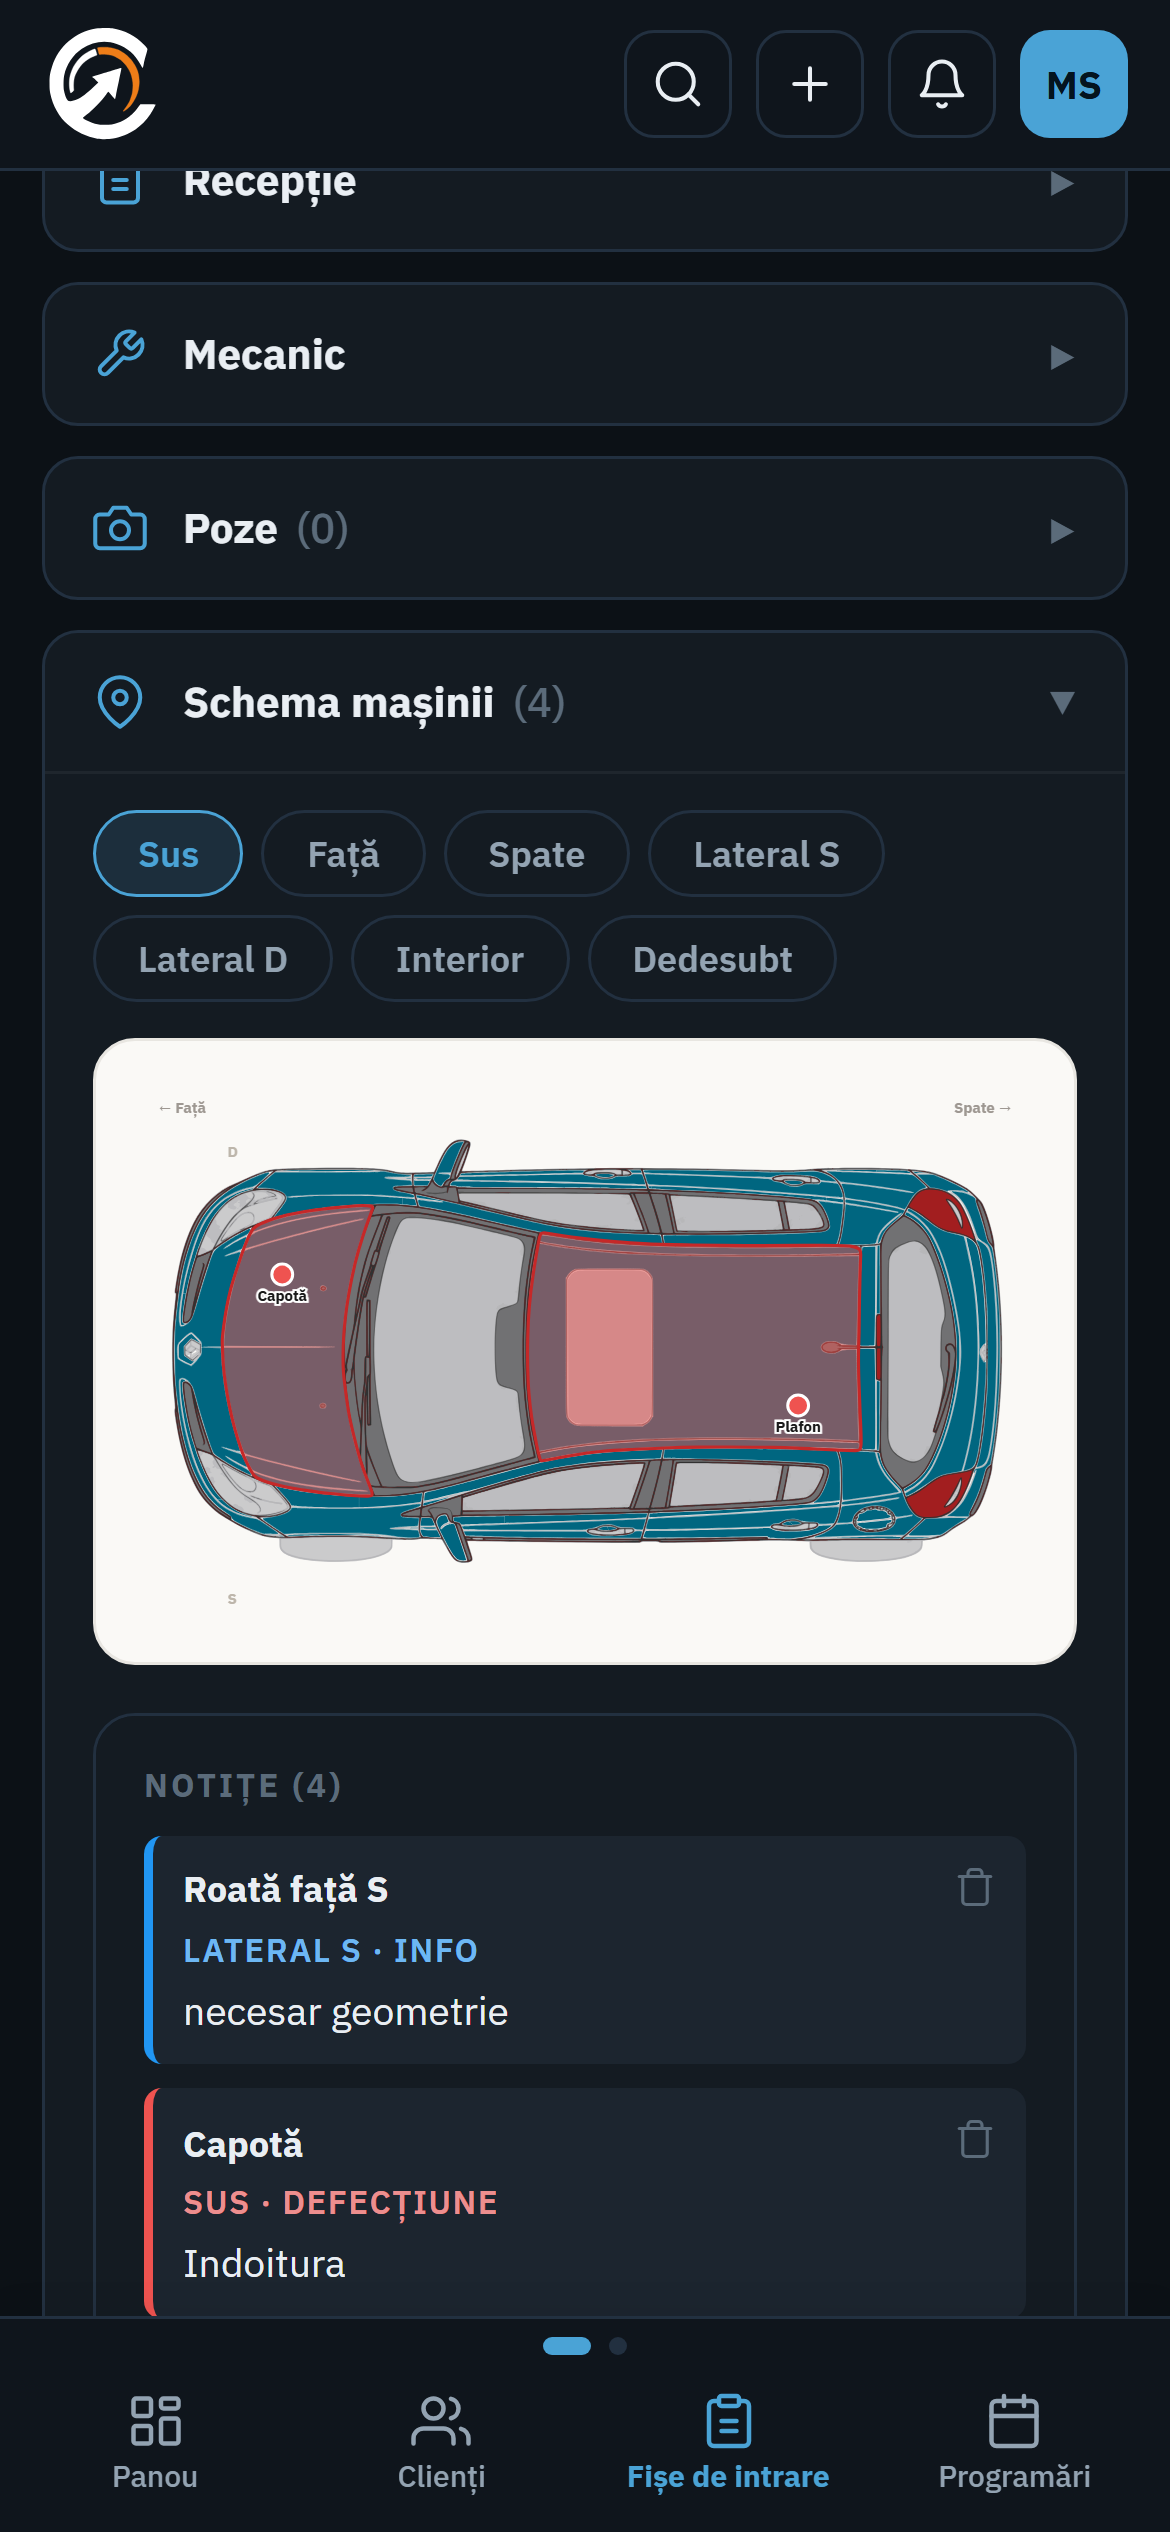Switch car view to Față
1170x2532 pixels.
tap(343, 854)
